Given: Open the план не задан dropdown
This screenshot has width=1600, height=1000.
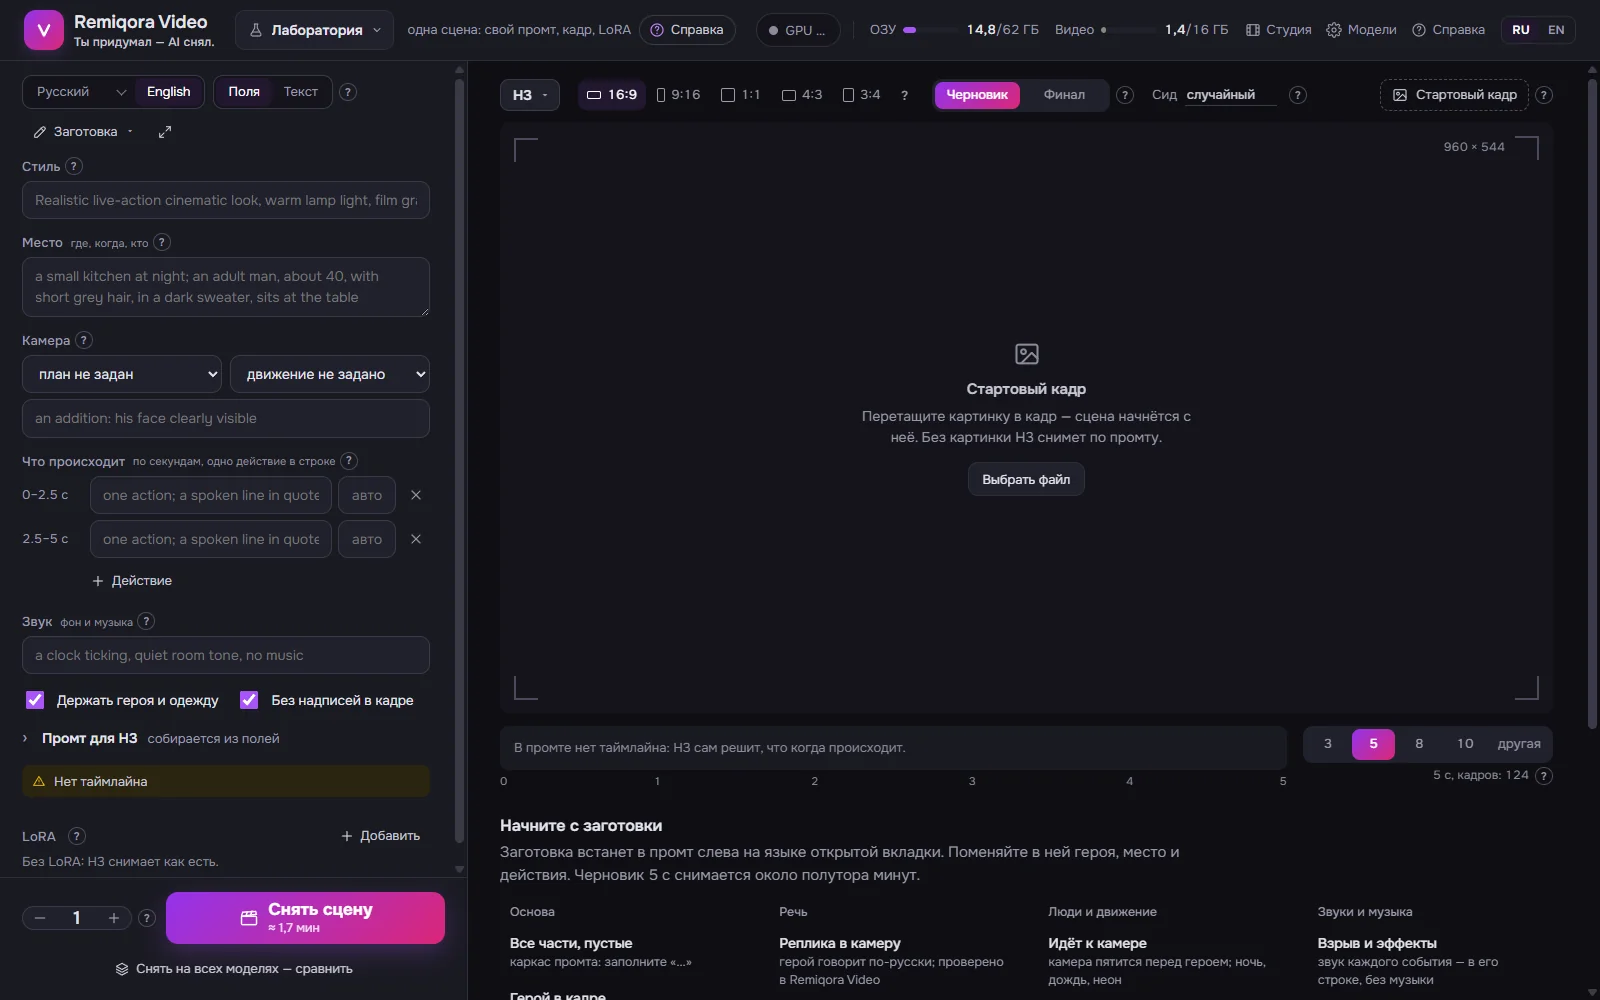Looking at the screenshot, I should pyautogui.click(x=123, y=374).
